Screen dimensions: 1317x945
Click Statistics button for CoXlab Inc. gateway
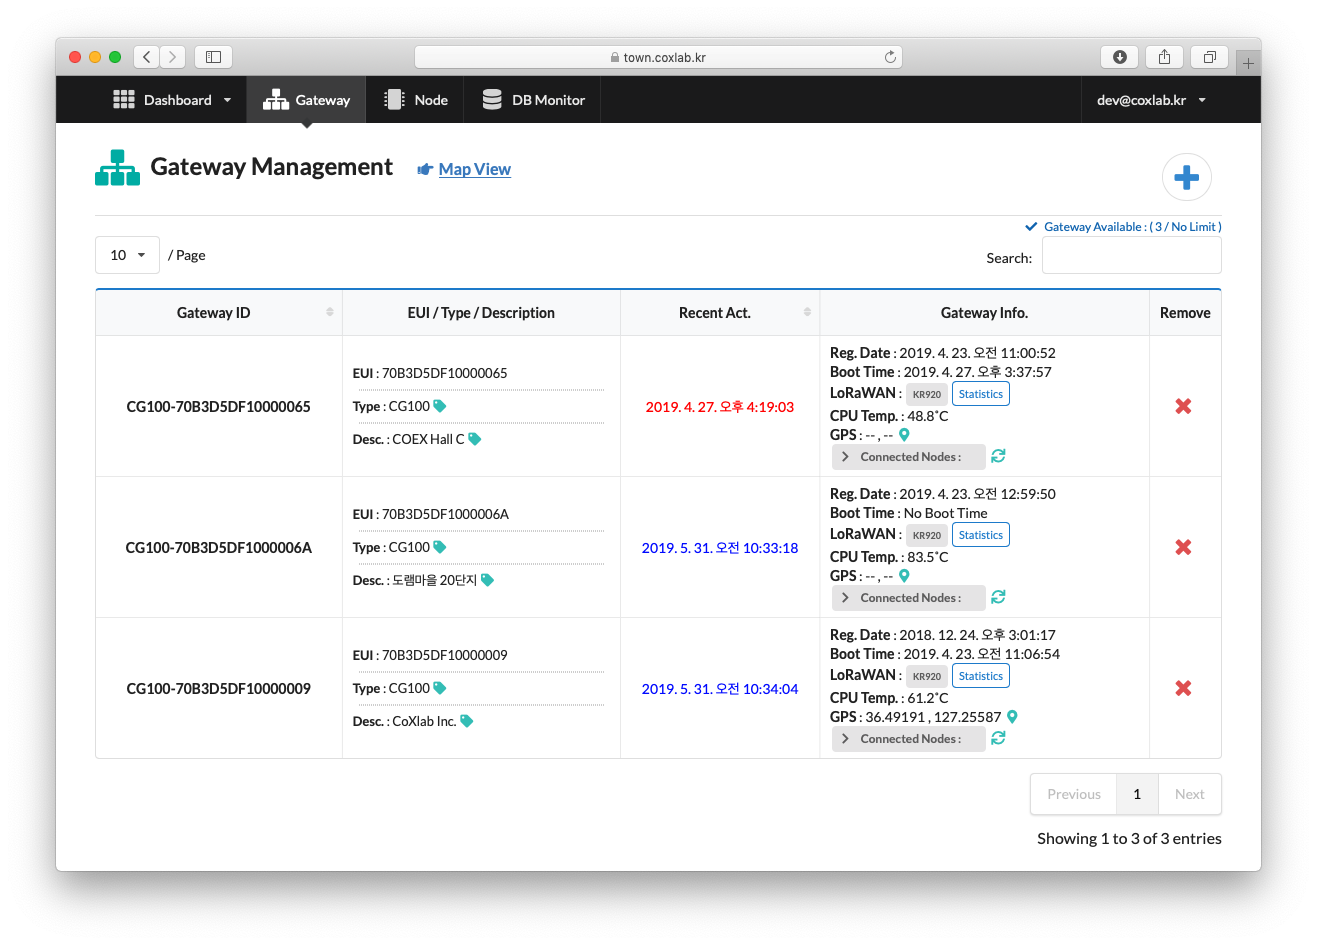point(980,676)
